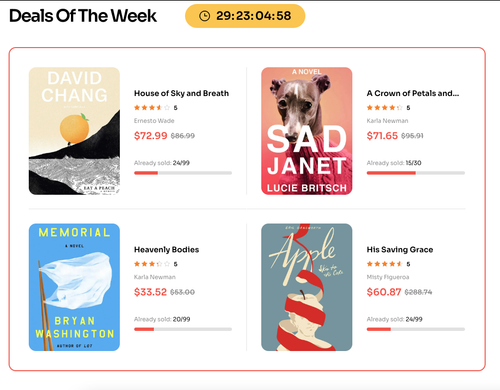
Task: Click author Misty Figueroa
Action: tap(388, 277)
